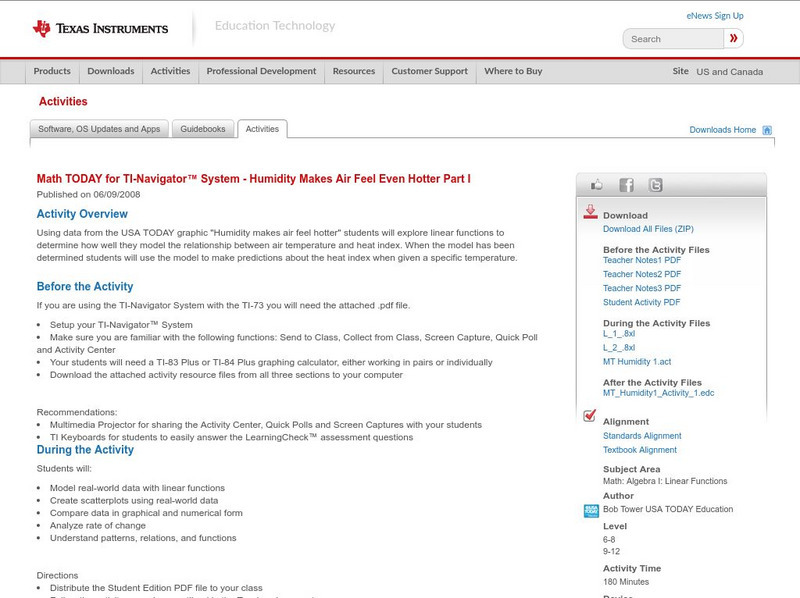
Task: Click the Math TODAY activity title
Action: click(254, 179)
